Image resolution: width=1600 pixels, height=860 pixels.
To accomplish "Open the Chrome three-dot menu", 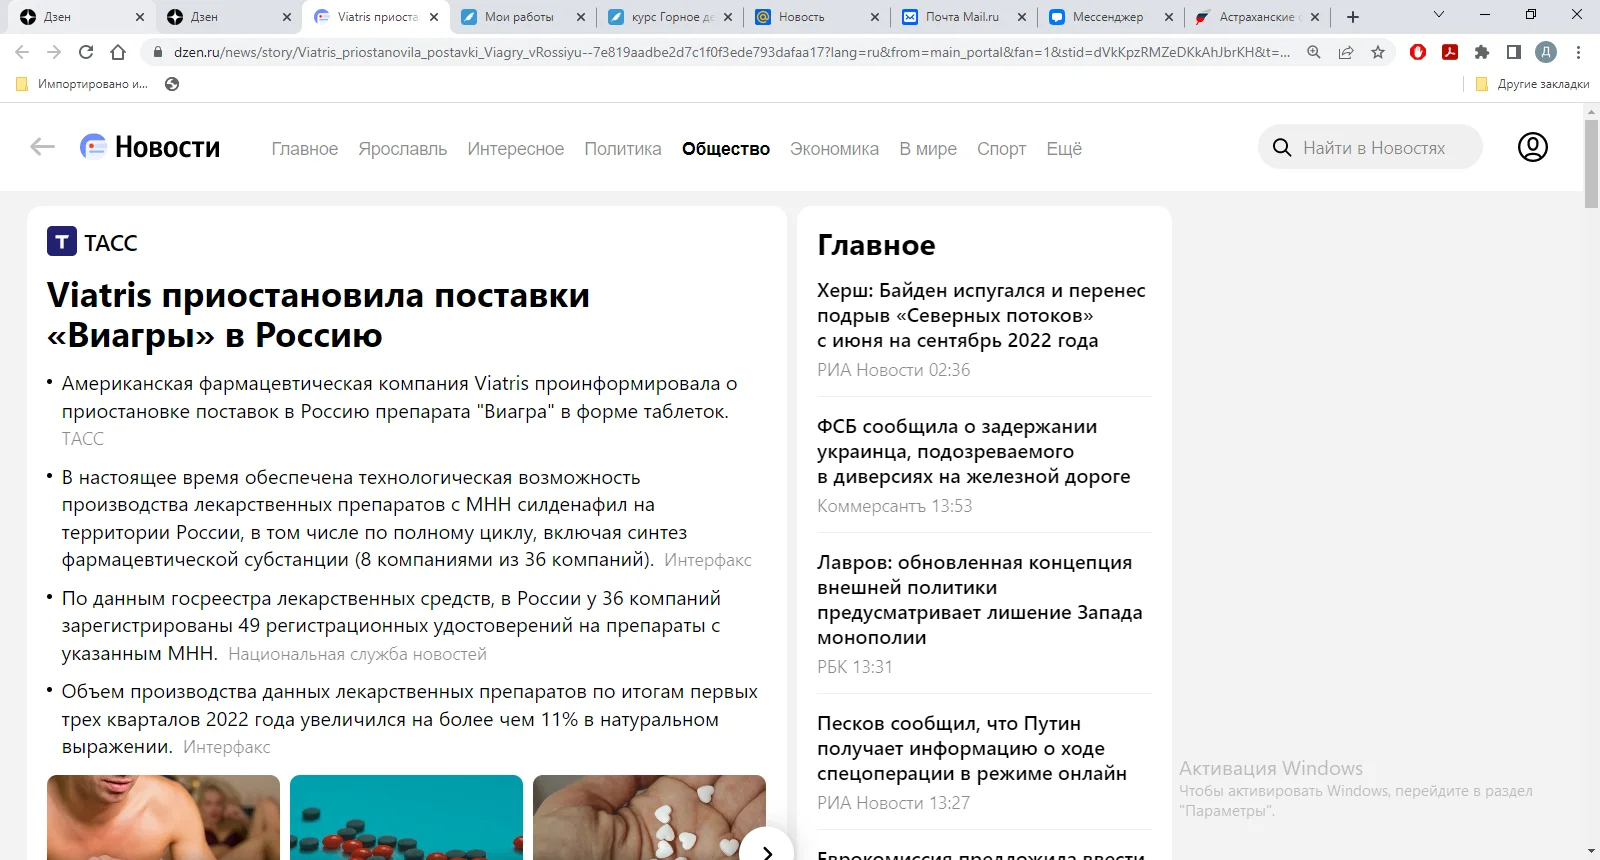I will click(1578, 52).
